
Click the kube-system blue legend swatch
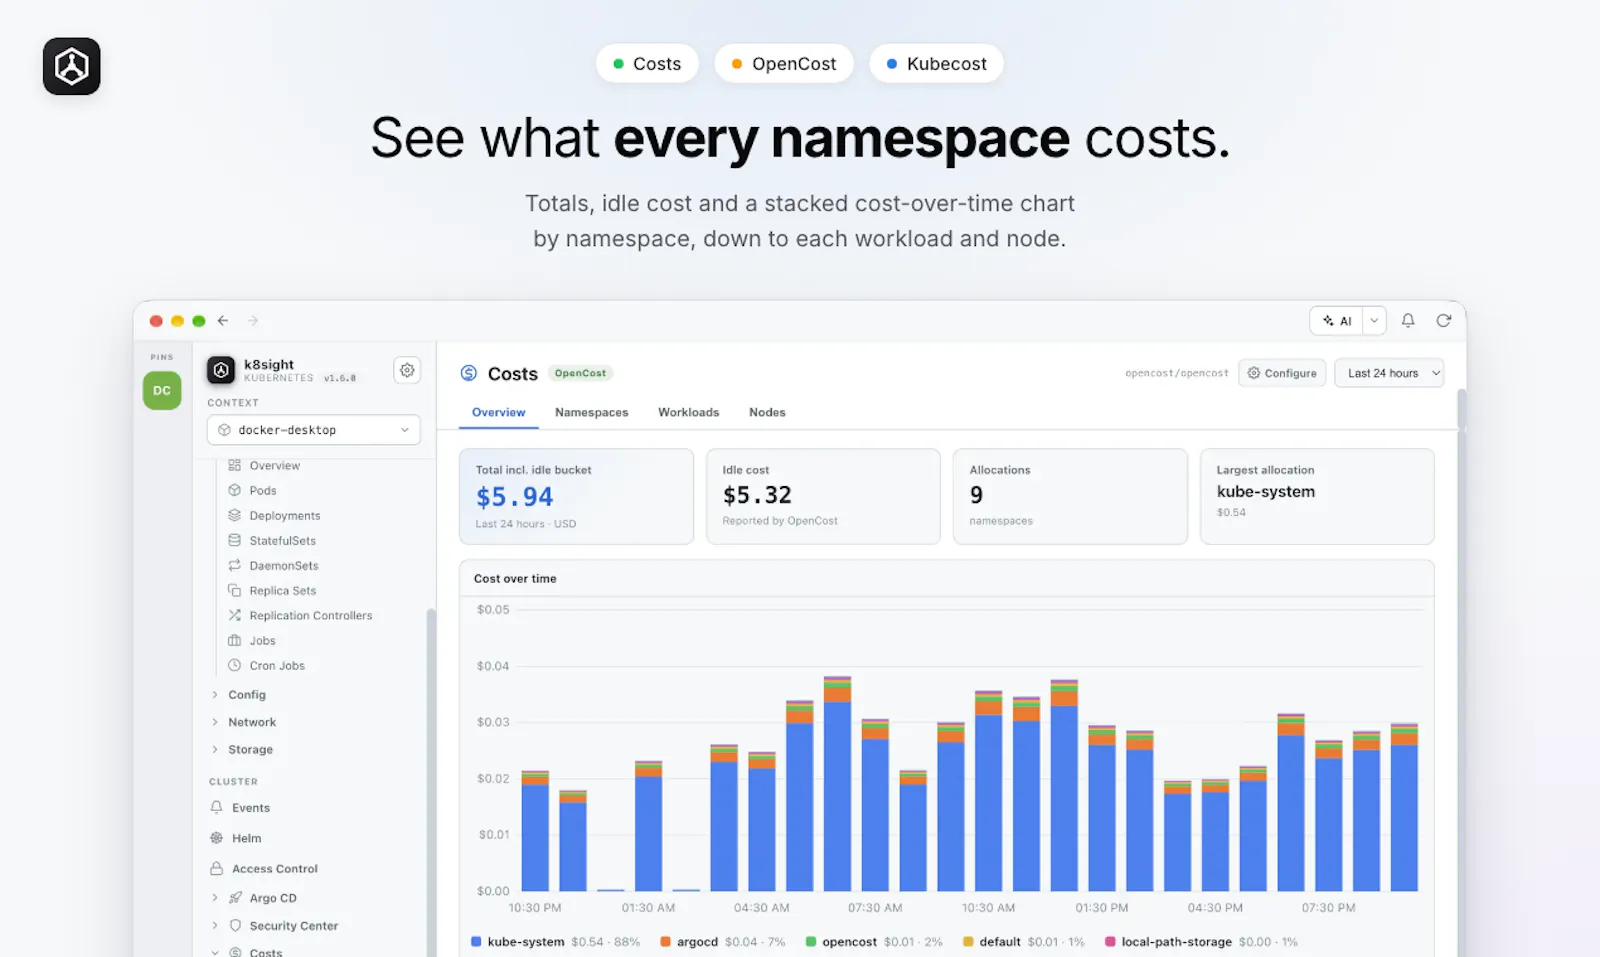tap(476, 942)
